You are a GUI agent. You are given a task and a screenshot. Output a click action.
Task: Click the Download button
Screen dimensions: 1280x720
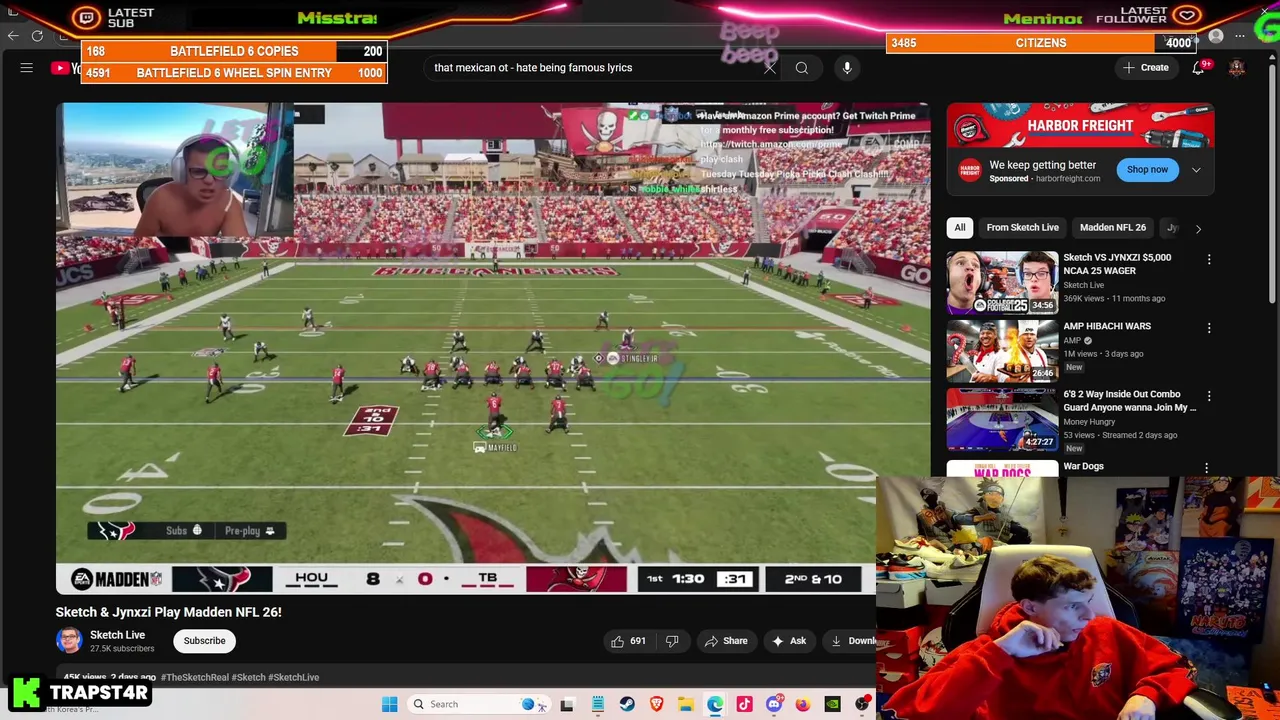[x=850, y=641]
